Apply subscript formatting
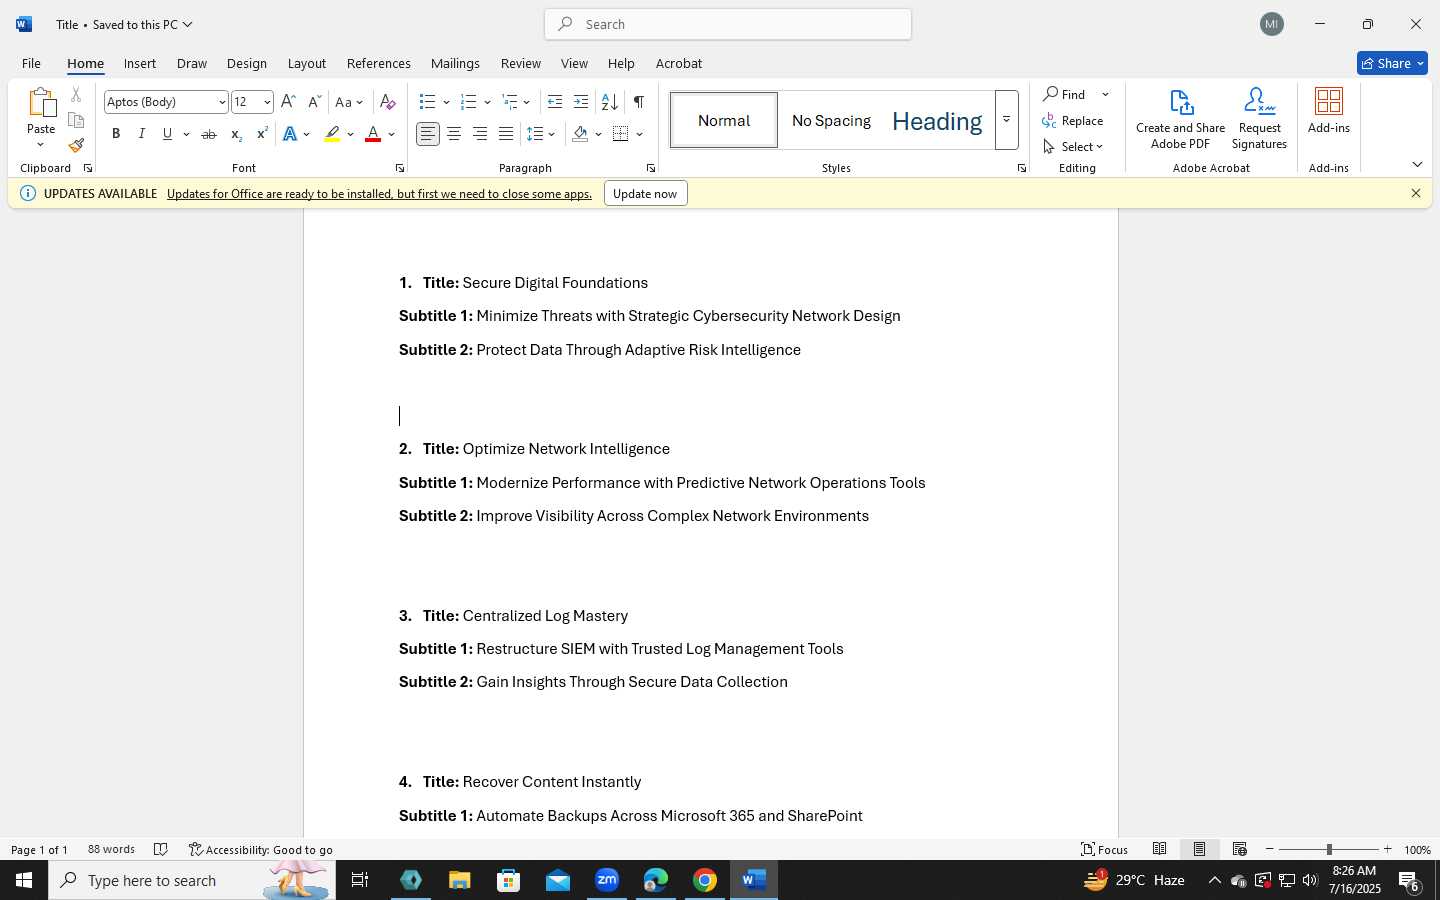This screenshot has height=900, width=1440. coord(236,134)
